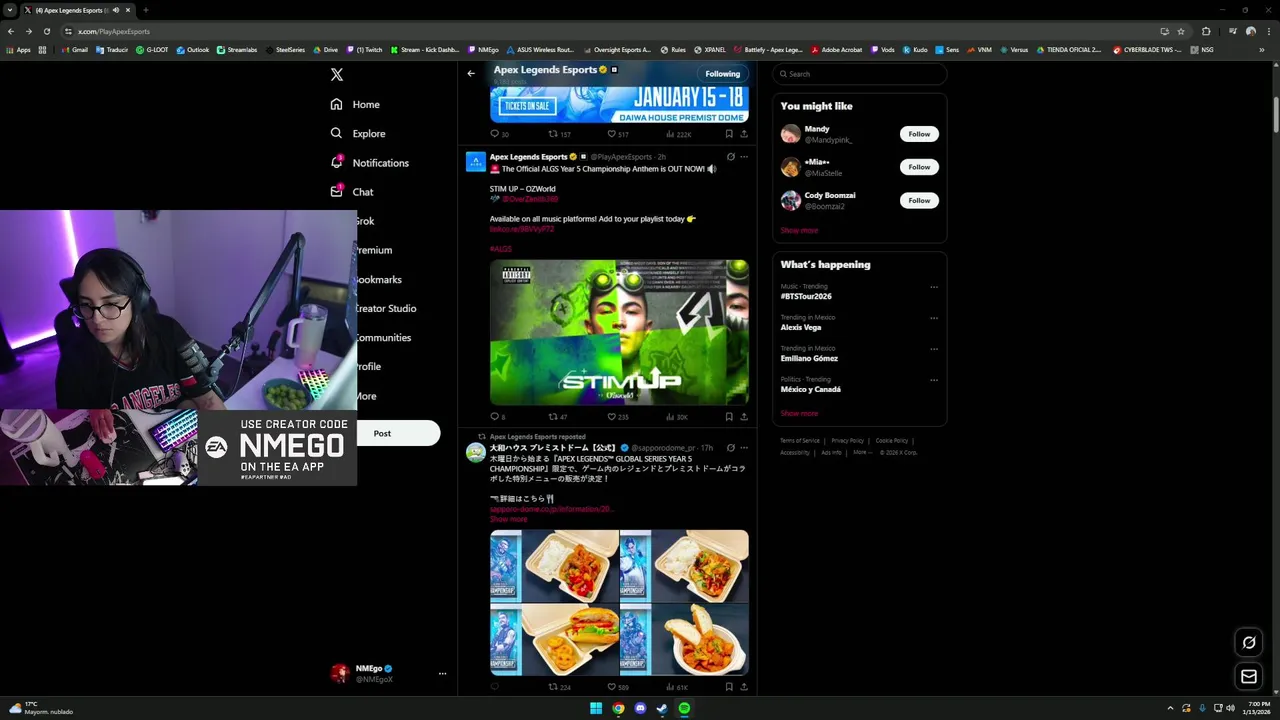Viewport: 1280px width, 720px height.
Task: Open the Streamlabs bookmark
Action: tap(237, 49)
